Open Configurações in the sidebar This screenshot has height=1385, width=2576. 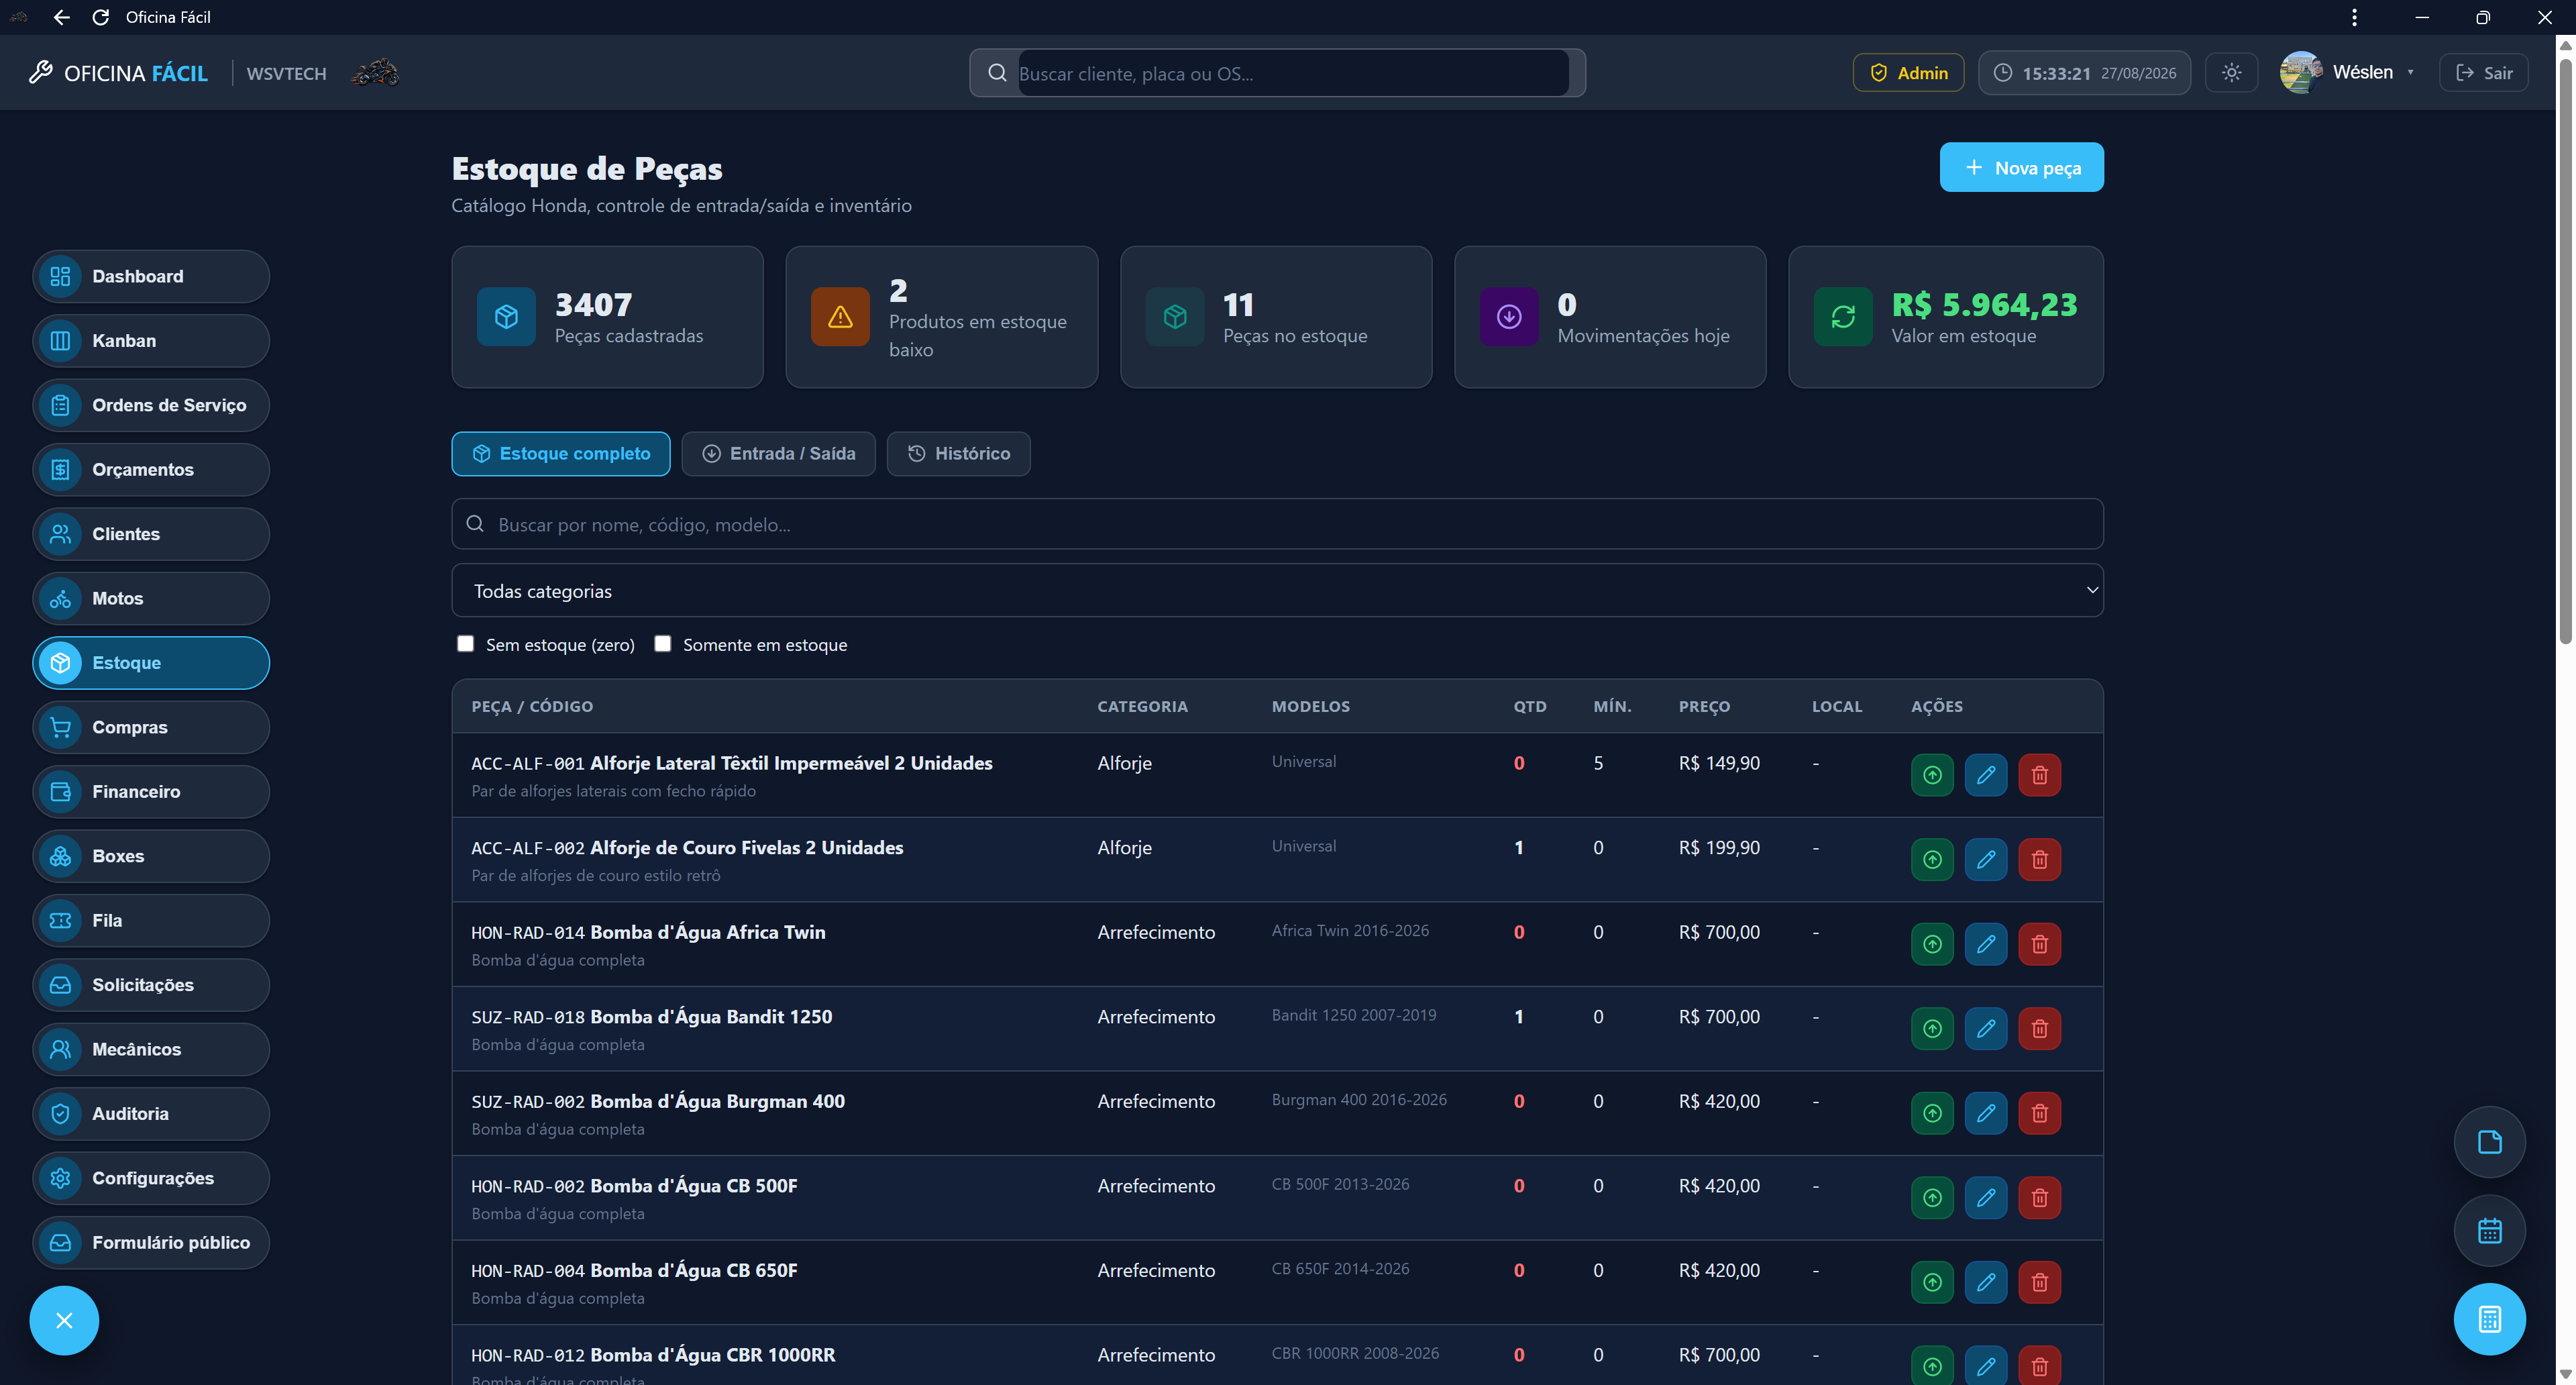151,1178
